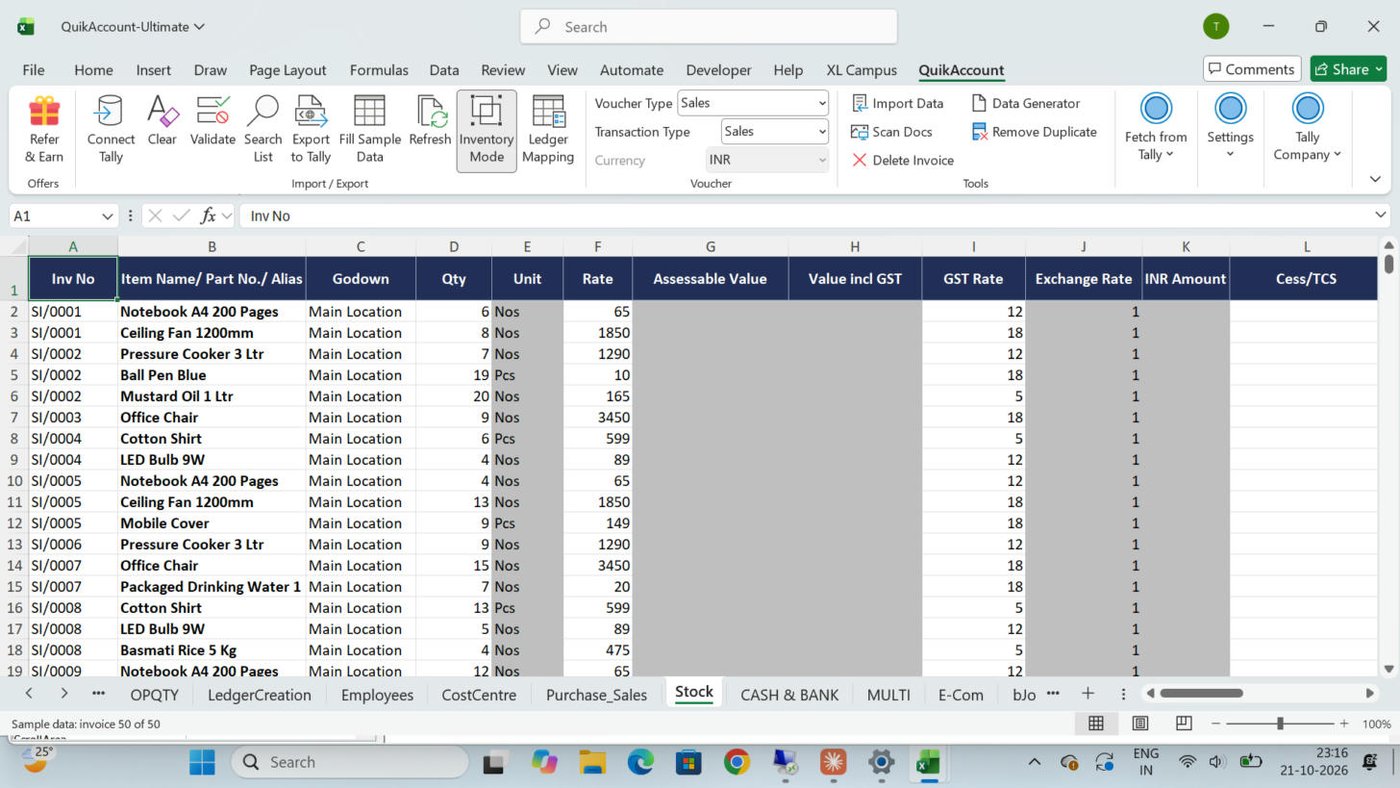Click the zoom slider handle
This screenshot has width=1400, height=788.
coord(1280,723)
